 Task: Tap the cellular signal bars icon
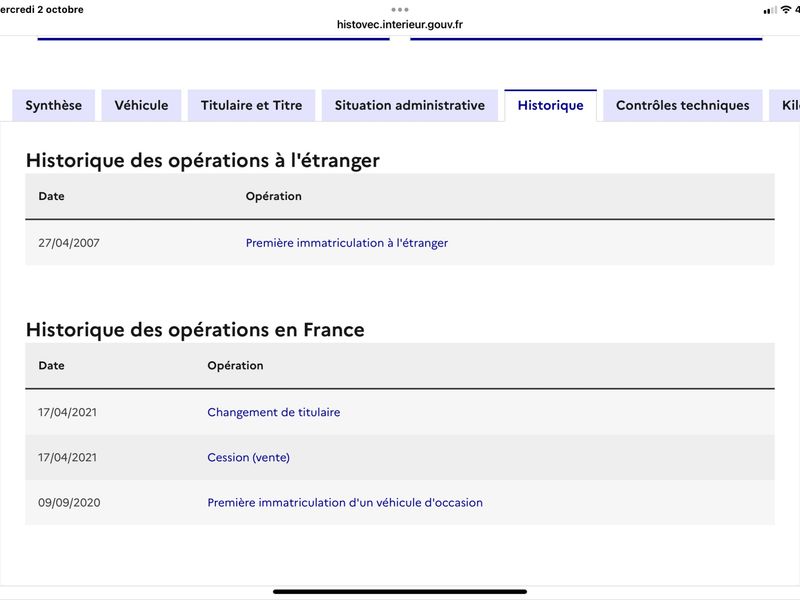(770, 10)
